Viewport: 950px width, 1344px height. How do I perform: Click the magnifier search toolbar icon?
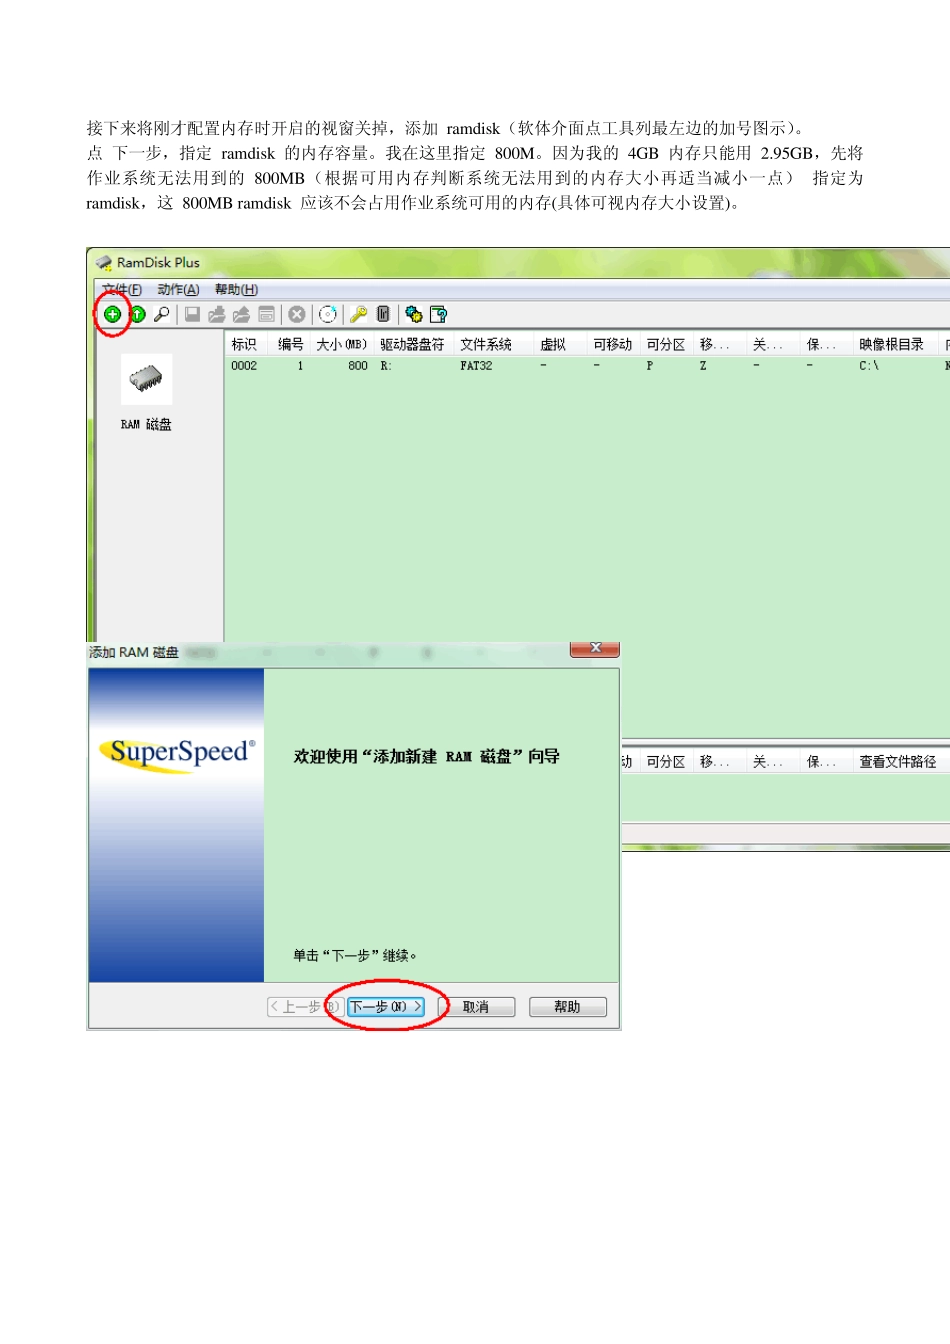(161, 314)
